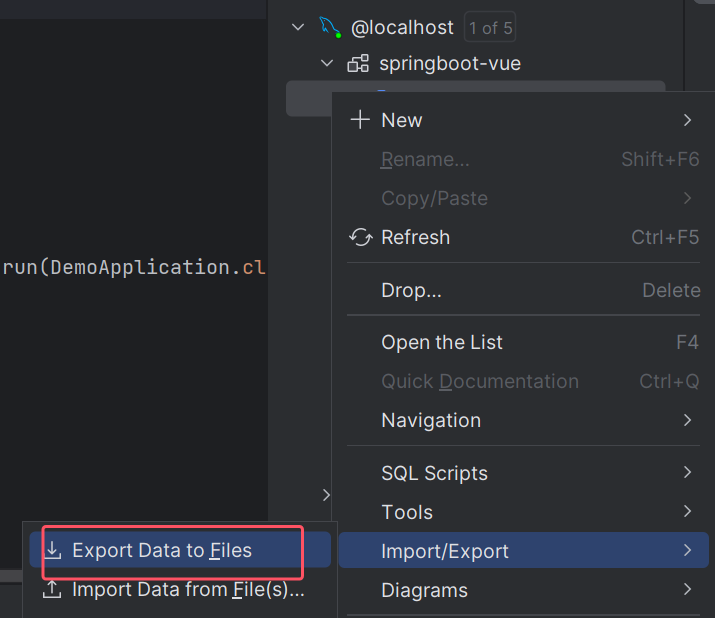The image size is (715, 618).
Task: Click the '1 of 5' schema counter badge
Action: 491,28
